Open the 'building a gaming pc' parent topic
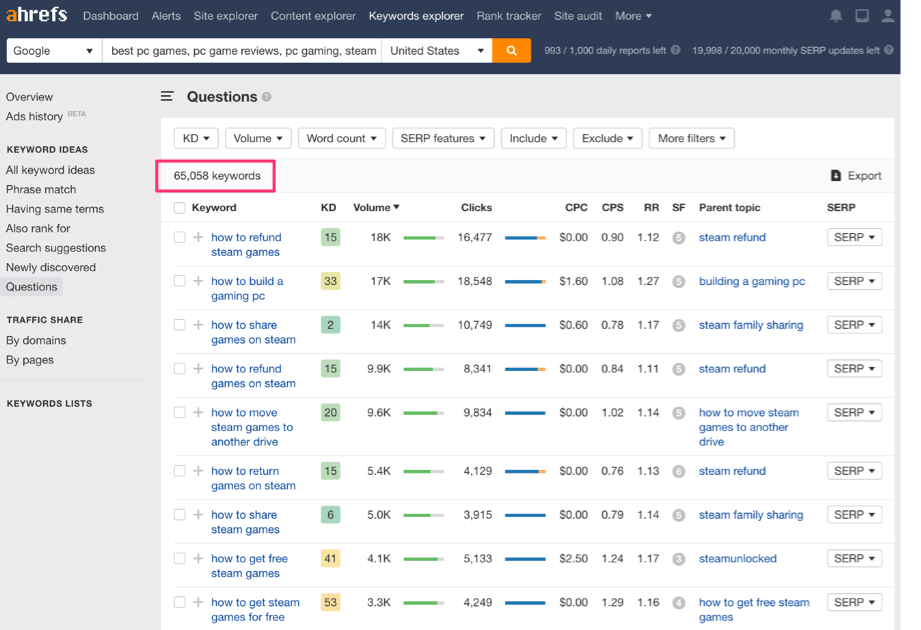921x630 pixels. [752, 281]
